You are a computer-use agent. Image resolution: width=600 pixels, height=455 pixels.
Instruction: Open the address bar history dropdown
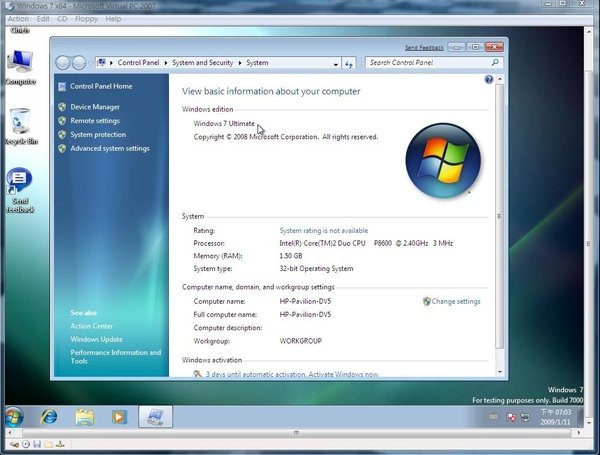336,64
